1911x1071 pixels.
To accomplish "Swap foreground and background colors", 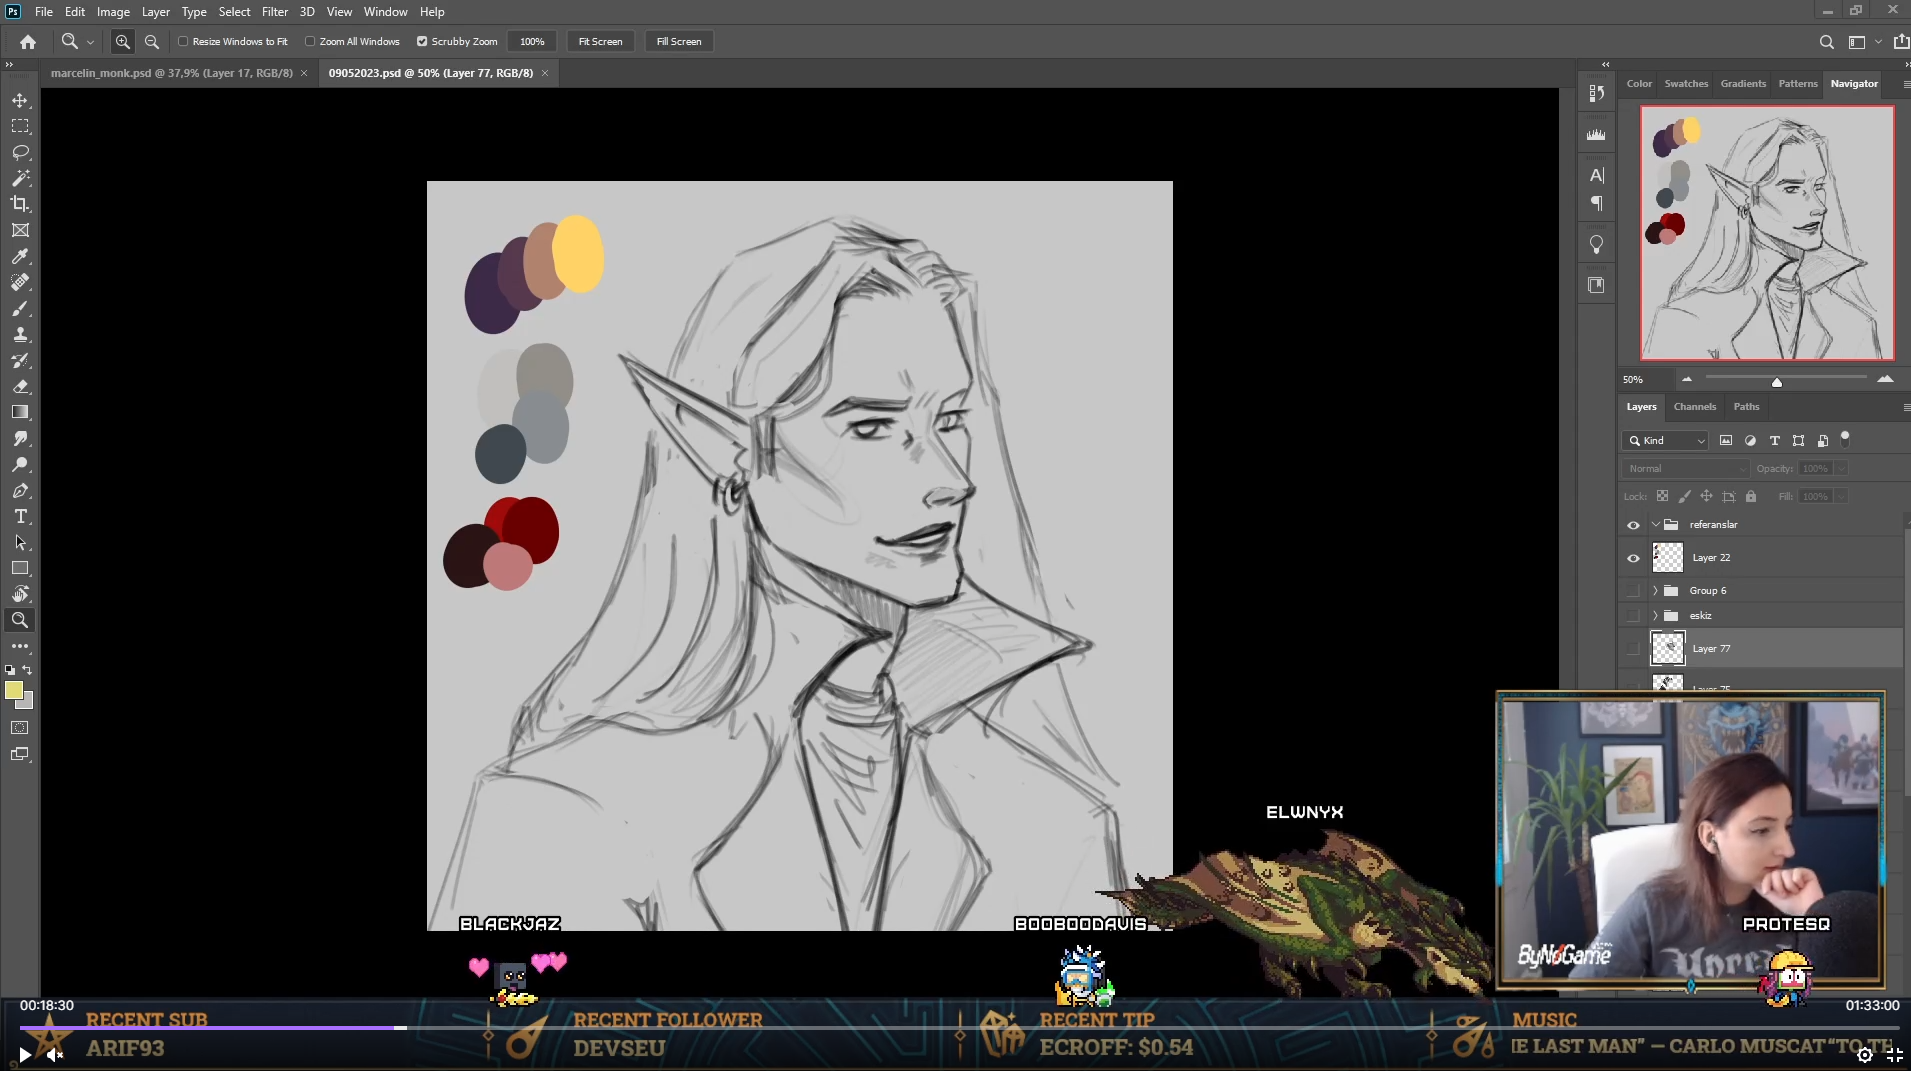I will 27,670.
